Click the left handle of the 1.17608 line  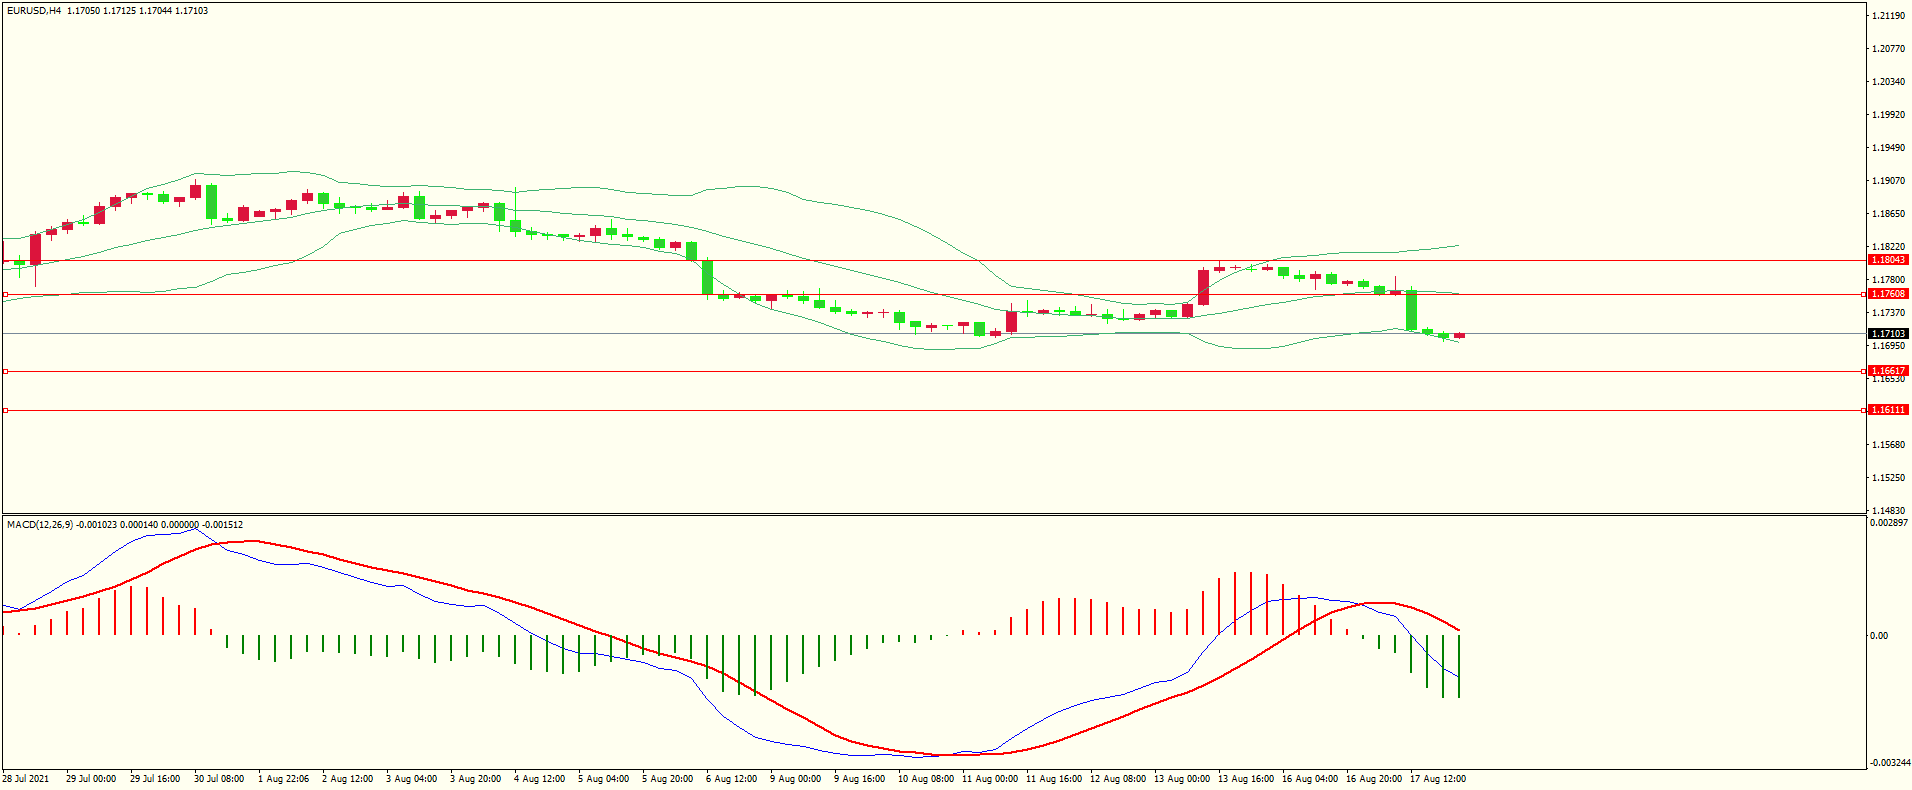5,294
